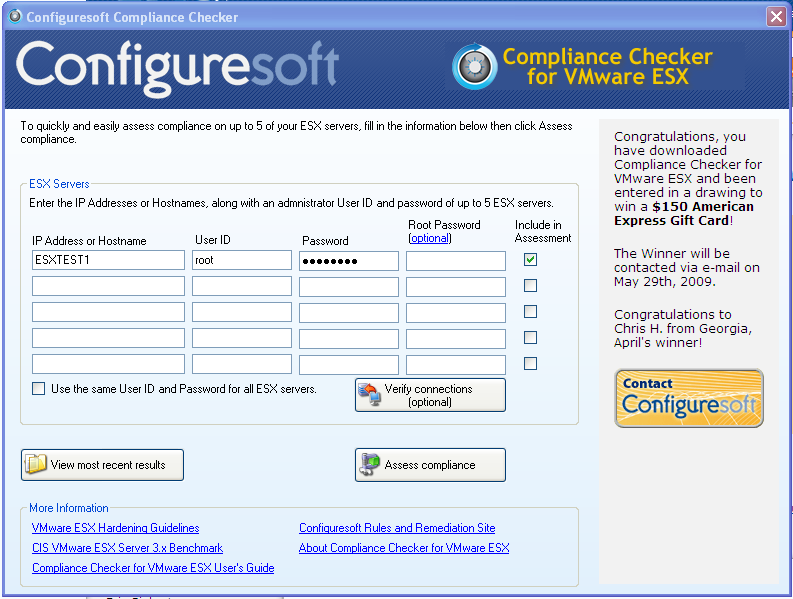
Task: Click 'Chris H. from Georgia' winner text
Action: point(683,329)
